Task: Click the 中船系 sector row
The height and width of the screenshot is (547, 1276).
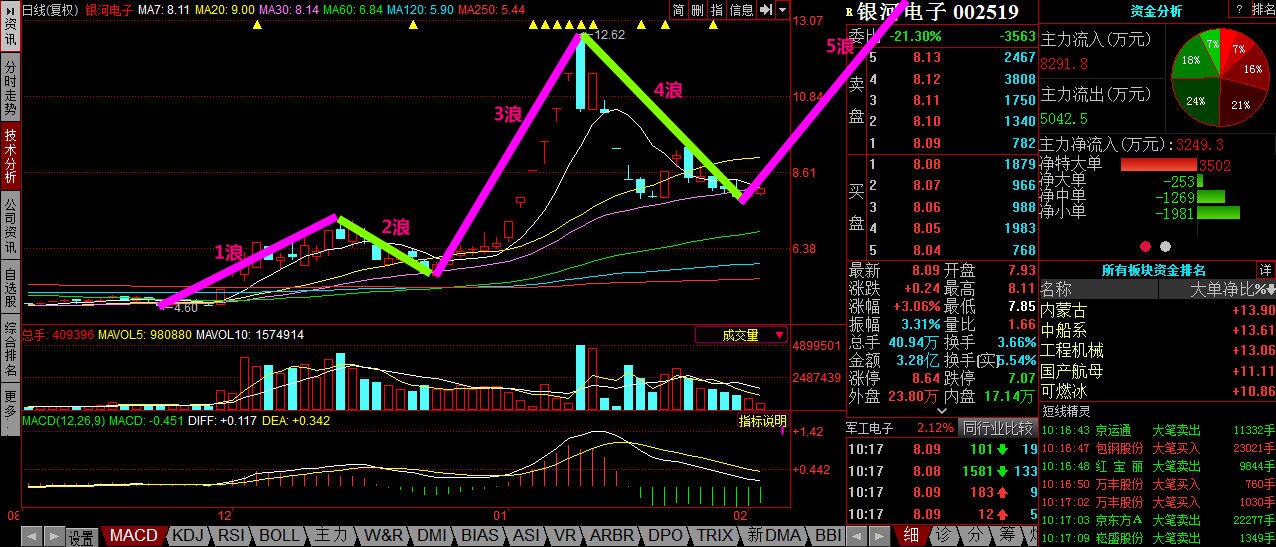Action: [1158, 330]
